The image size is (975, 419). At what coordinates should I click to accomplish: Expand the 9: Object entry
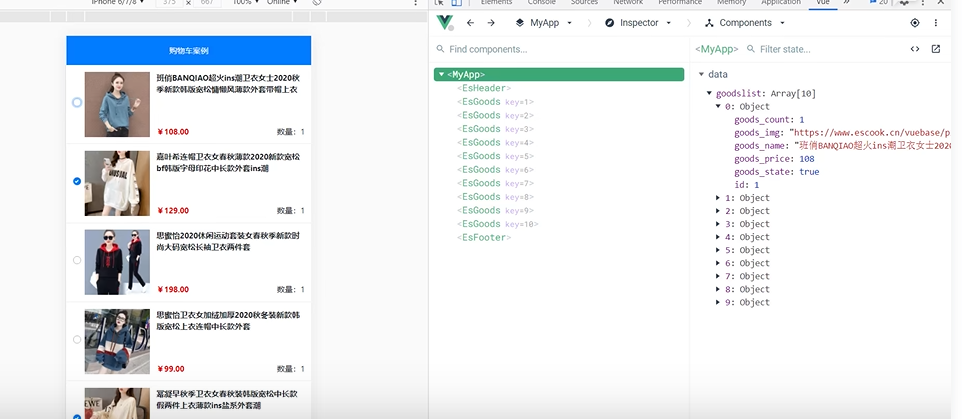tap(719, 302)
